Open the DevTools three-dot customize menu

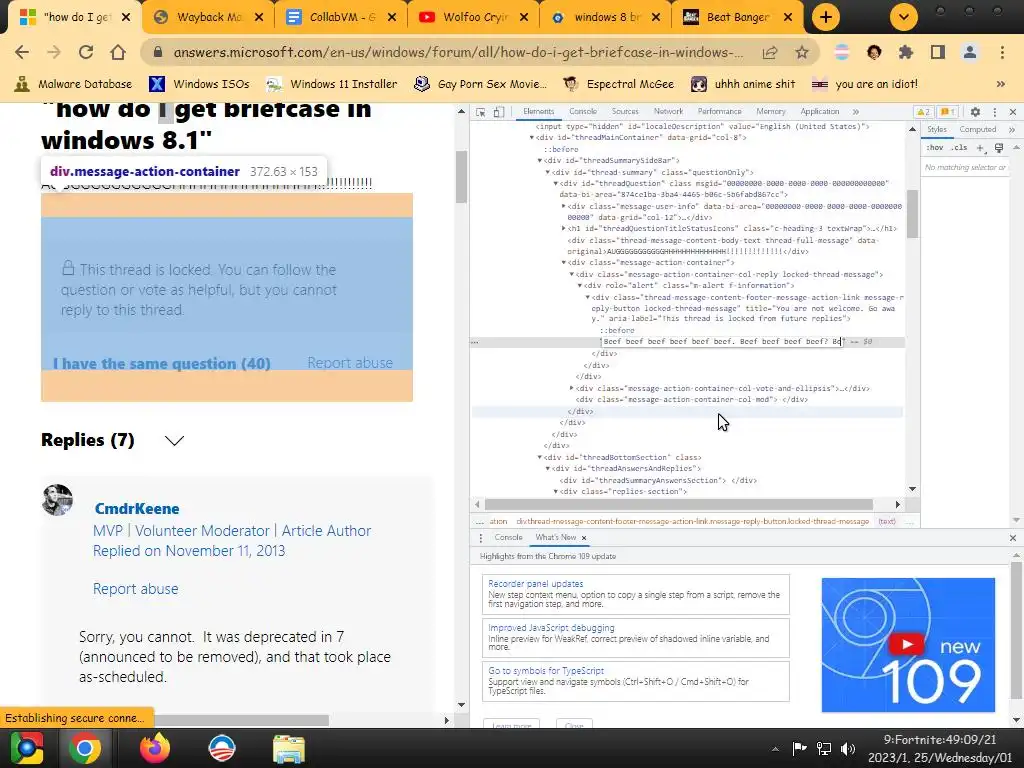995,112
